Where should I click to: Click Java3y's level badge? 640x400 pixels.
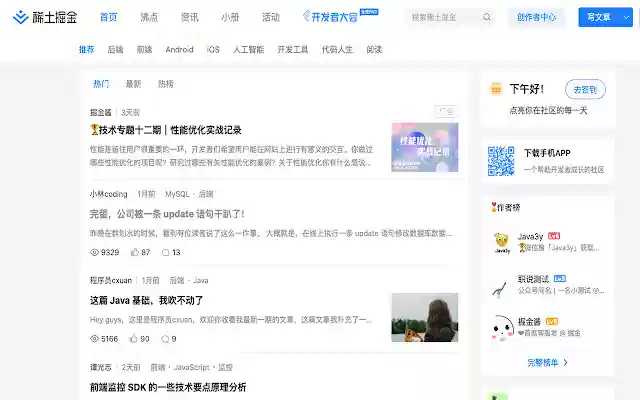click(x=554, y=236)
